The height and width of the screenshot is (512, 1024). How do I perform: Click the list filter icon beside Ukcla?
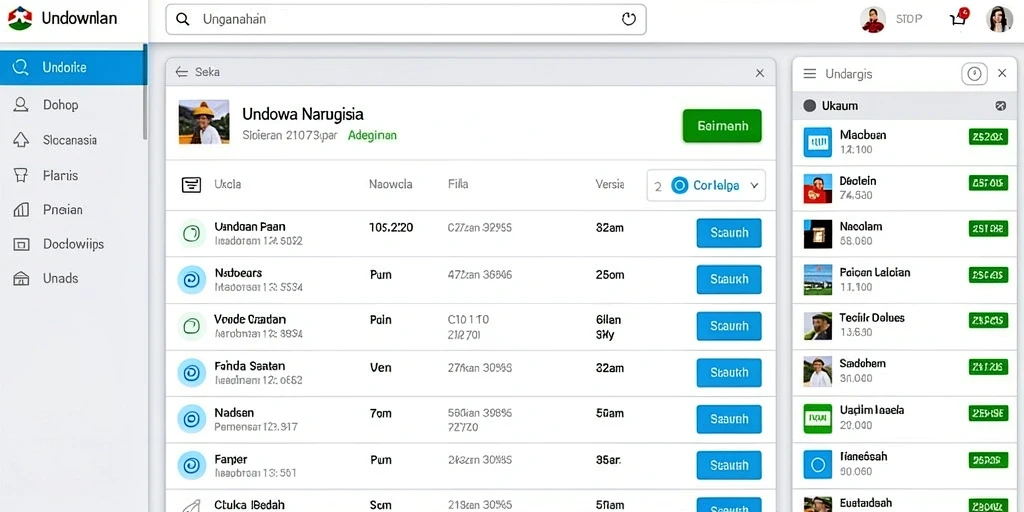coord(191,185)
